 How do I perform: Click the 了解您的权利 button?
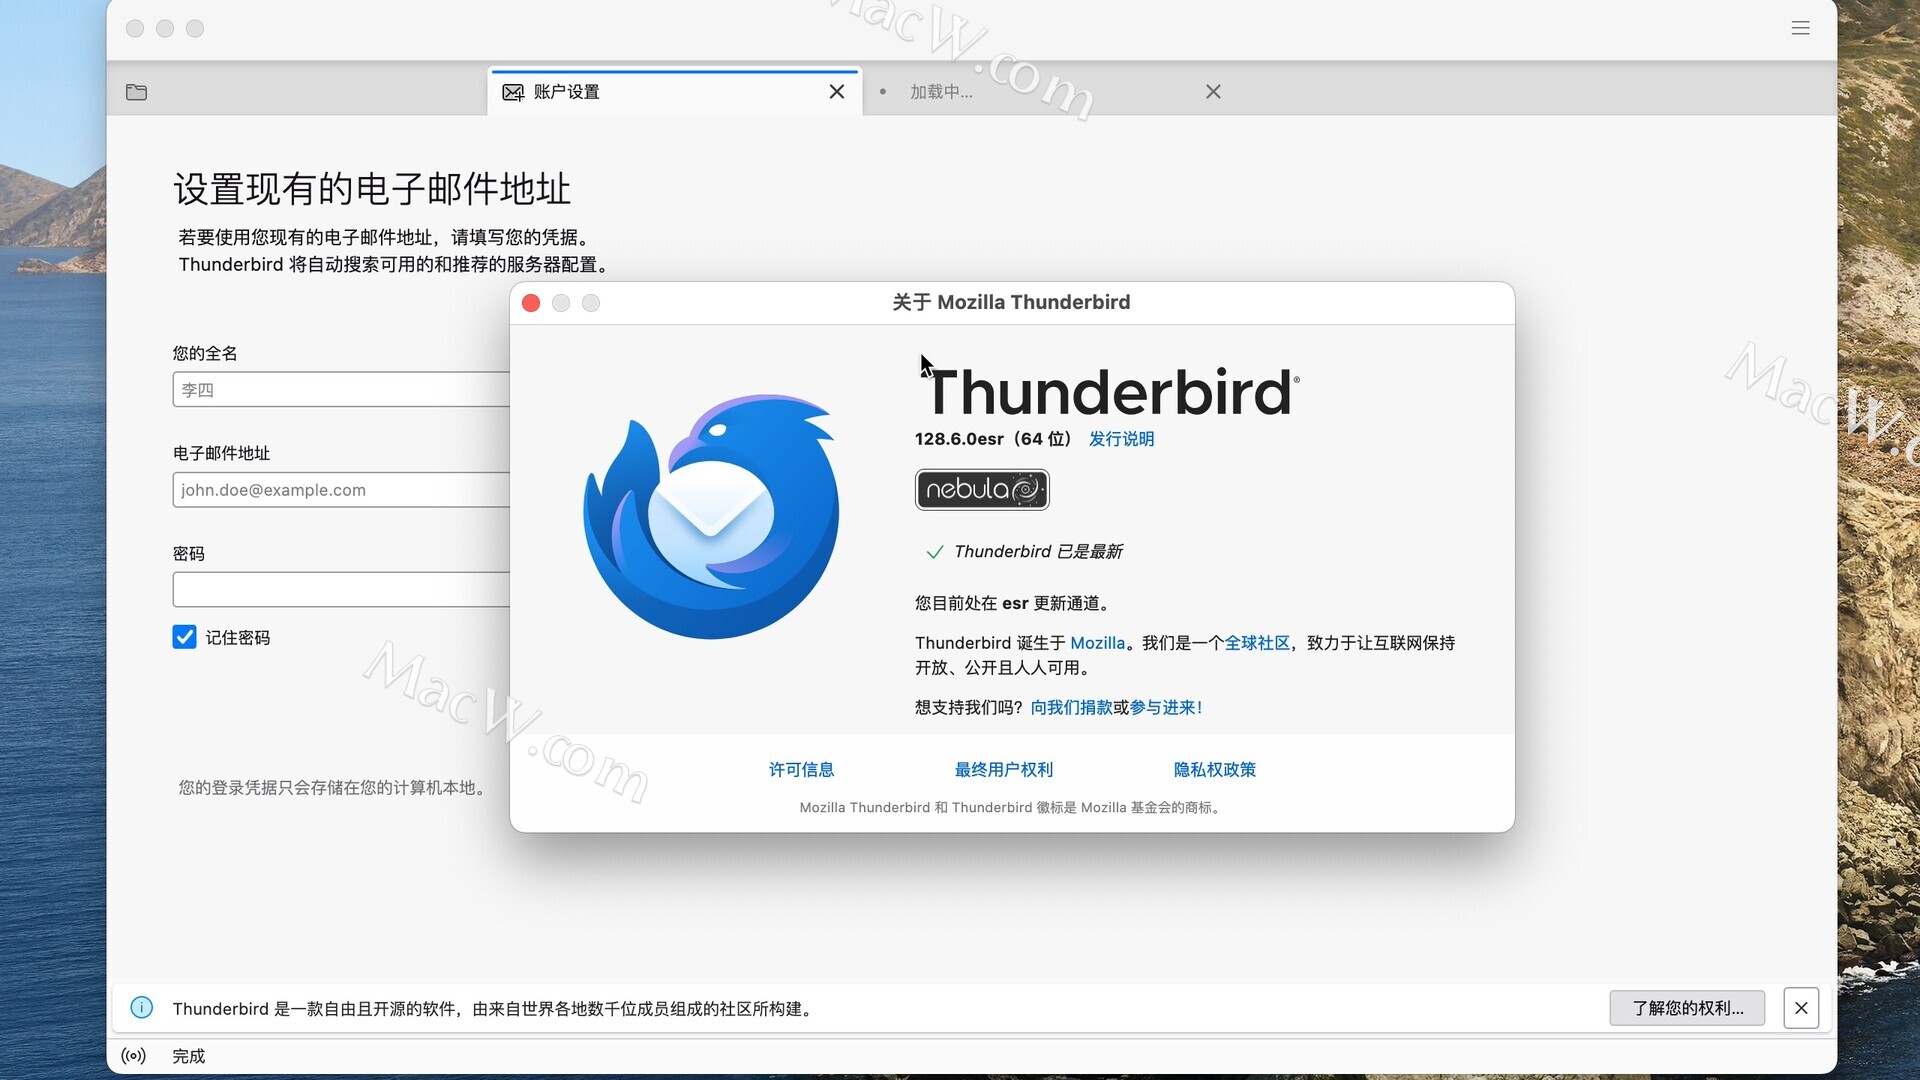pos(1687,1008)
